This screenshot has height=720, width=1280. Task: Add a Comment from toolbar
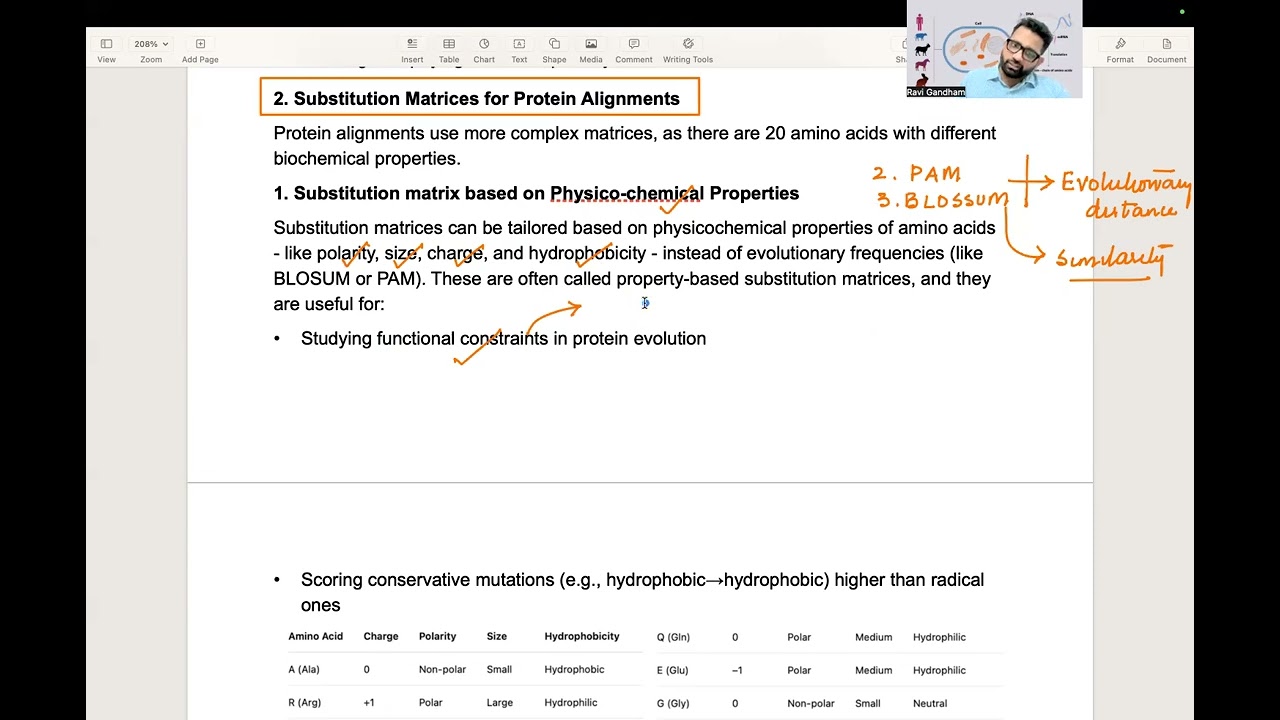tap(634, 50)
